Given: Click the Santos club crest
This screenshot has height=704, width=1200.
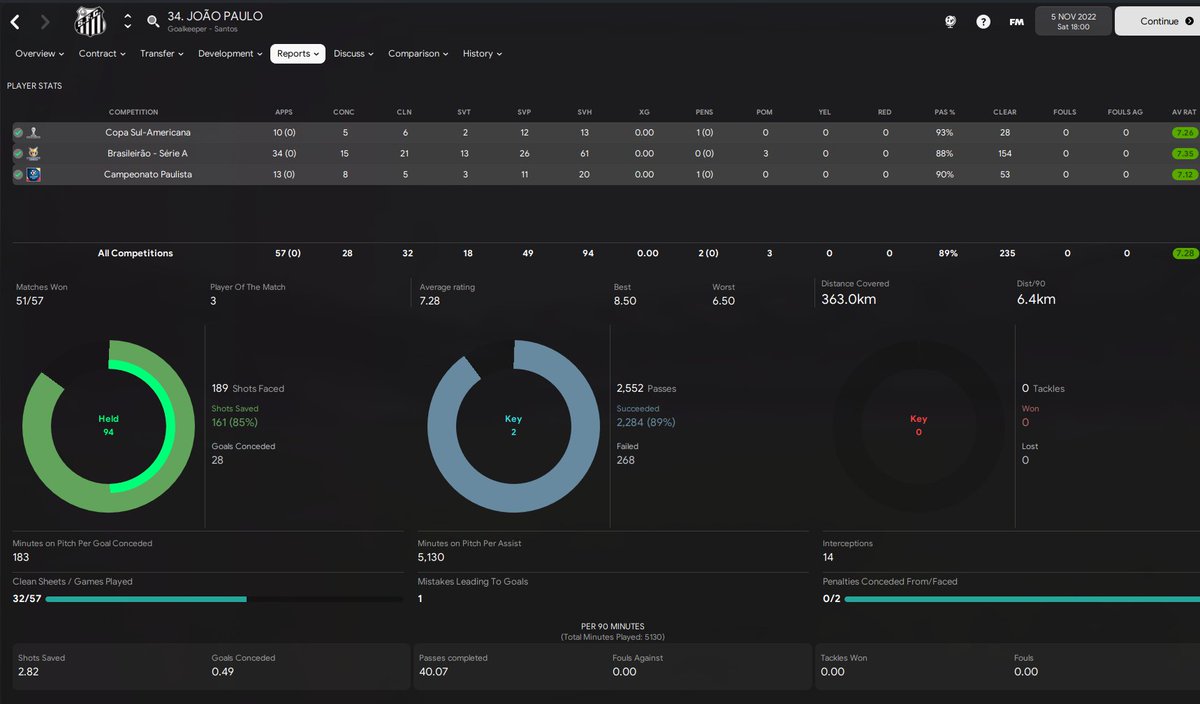Looking at the screenshot, I should pyautogui.click(x=90, y=19).
